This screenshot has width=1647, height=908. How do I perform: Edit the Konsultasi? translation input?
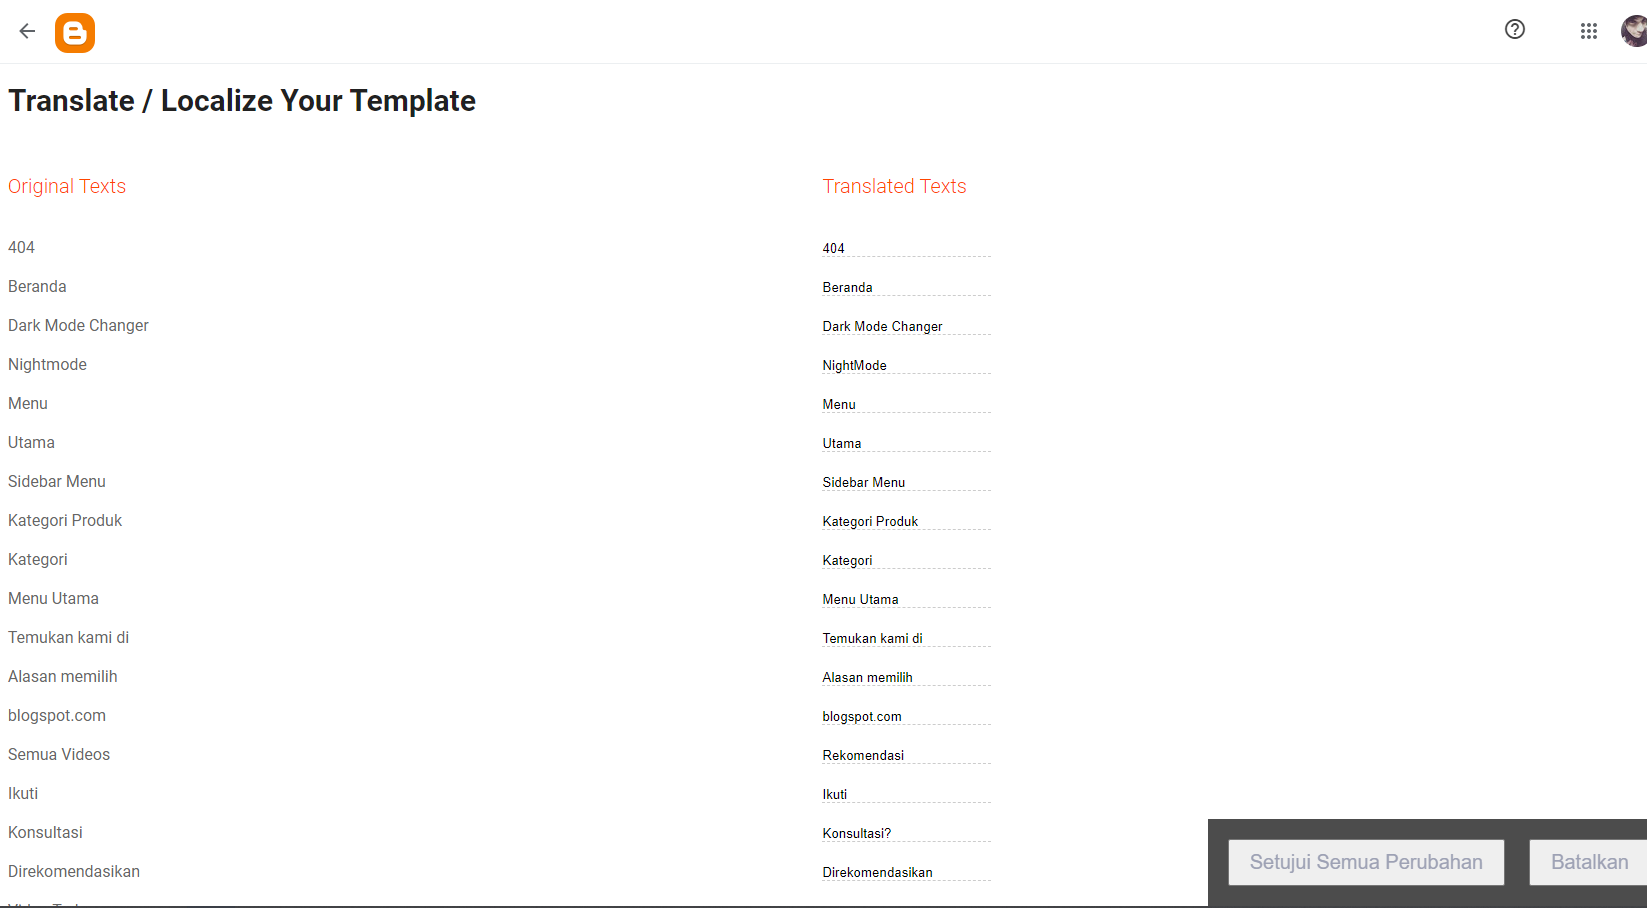pos(905,833)
